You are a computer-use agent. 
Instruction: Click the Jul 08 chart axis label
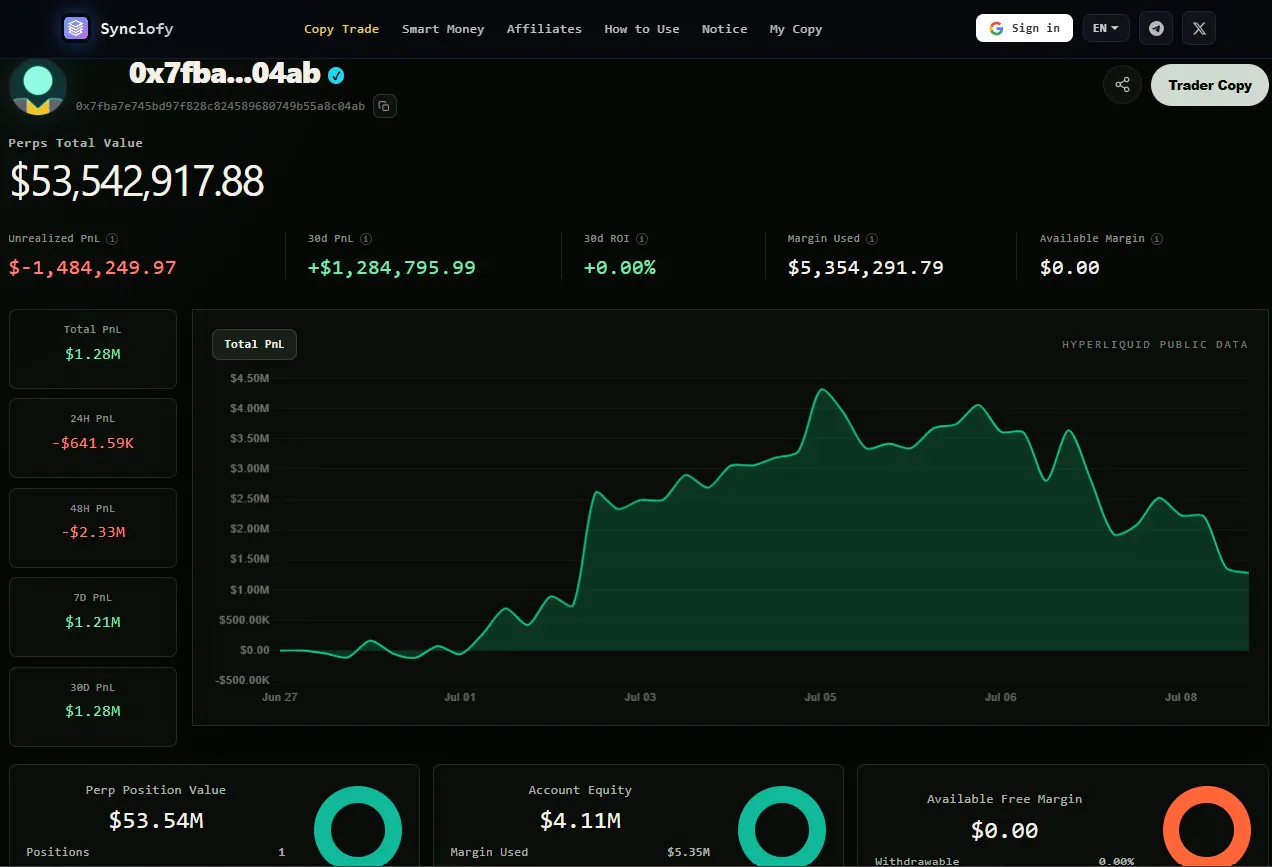[1182, 697]
